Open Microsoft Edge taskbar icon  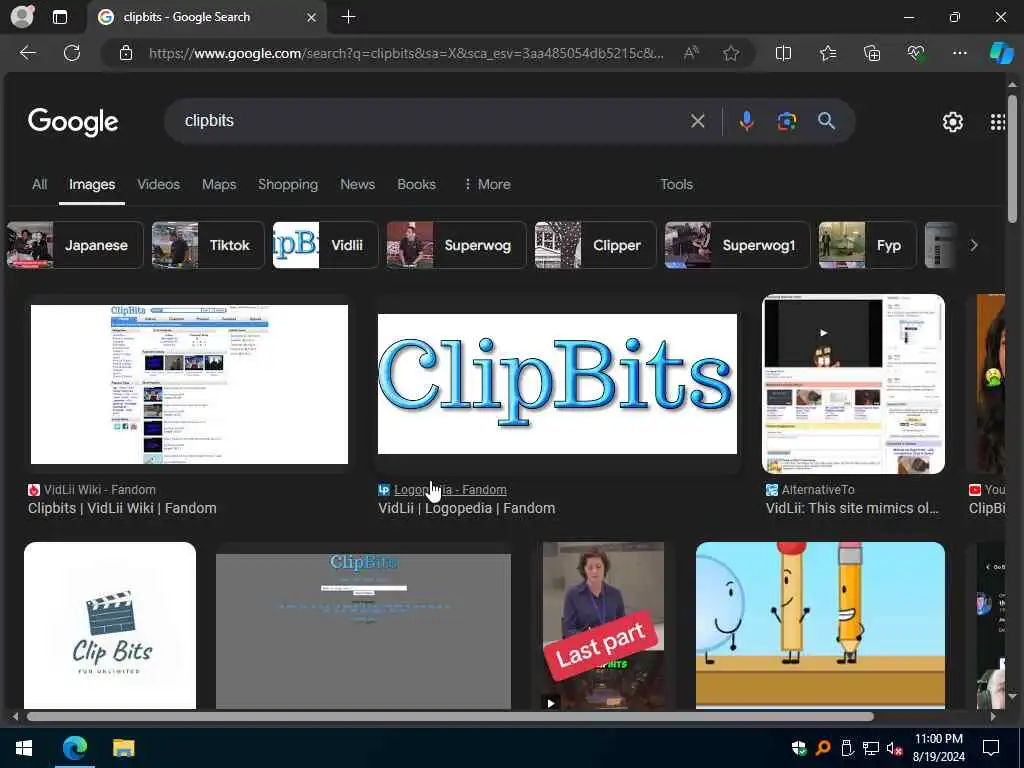tap(74, 748)
